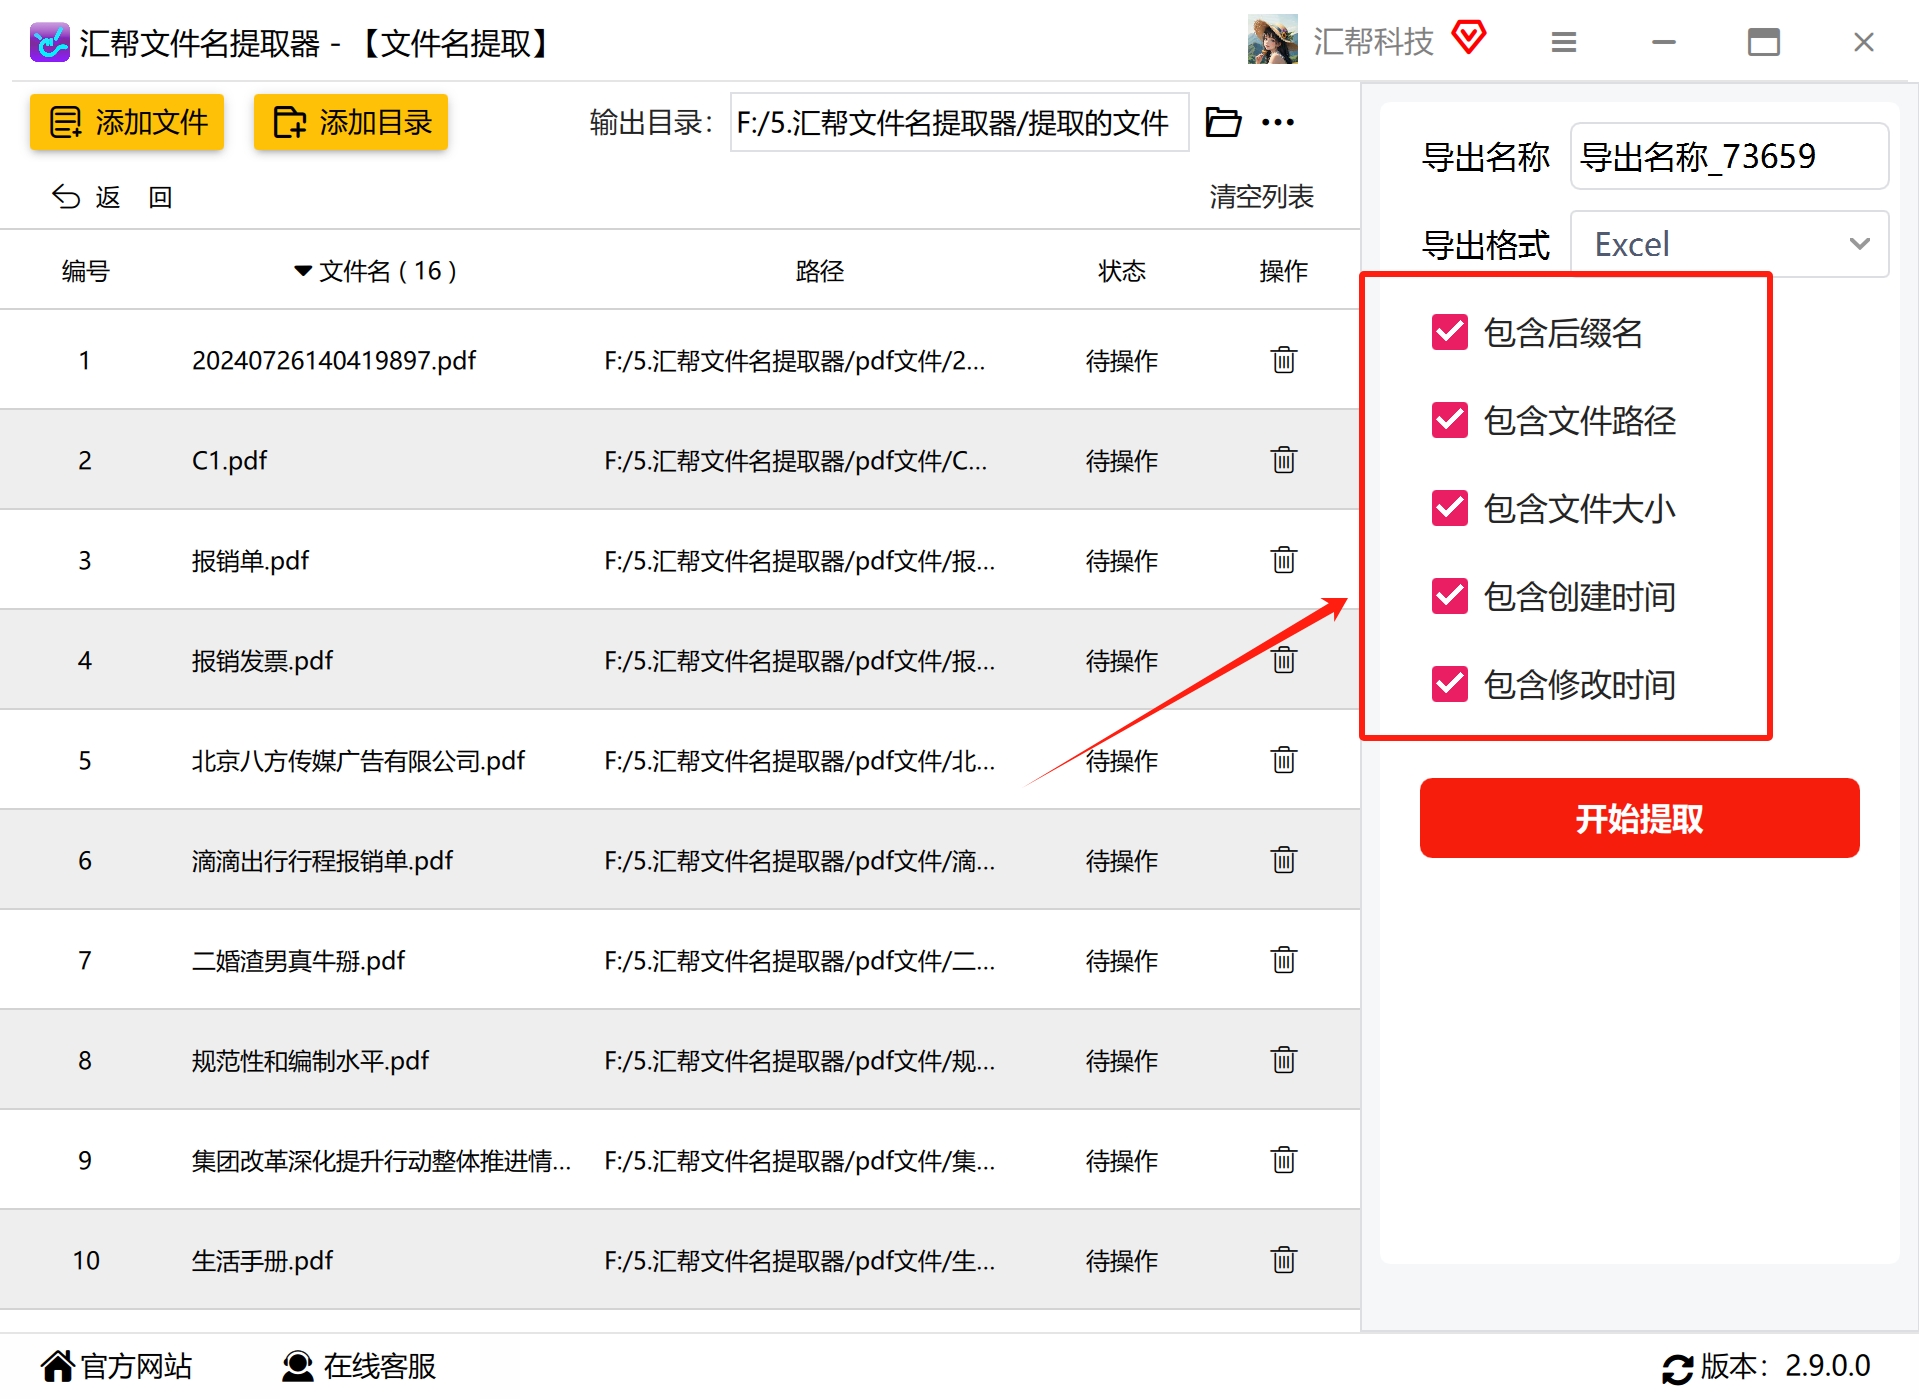1919x1399 pixels.
Task: Toggle the 包含文件大小 checkbox
Action: pos(1449,508)
